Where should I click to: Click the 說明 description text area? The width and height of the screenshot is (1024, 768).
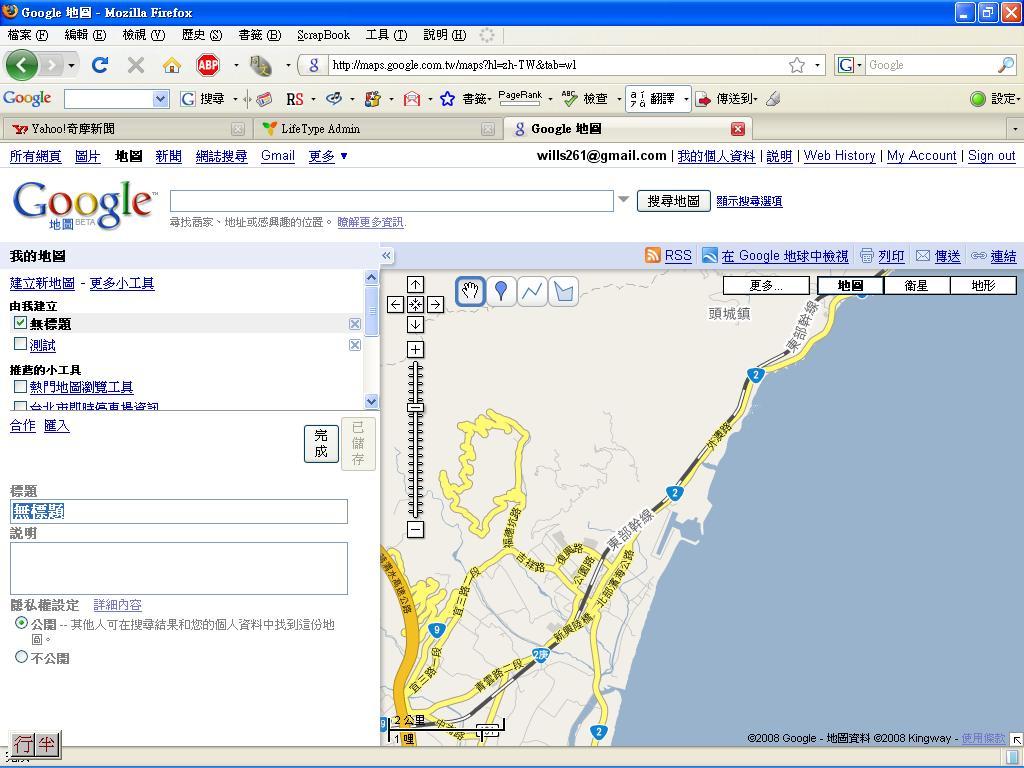179,568
